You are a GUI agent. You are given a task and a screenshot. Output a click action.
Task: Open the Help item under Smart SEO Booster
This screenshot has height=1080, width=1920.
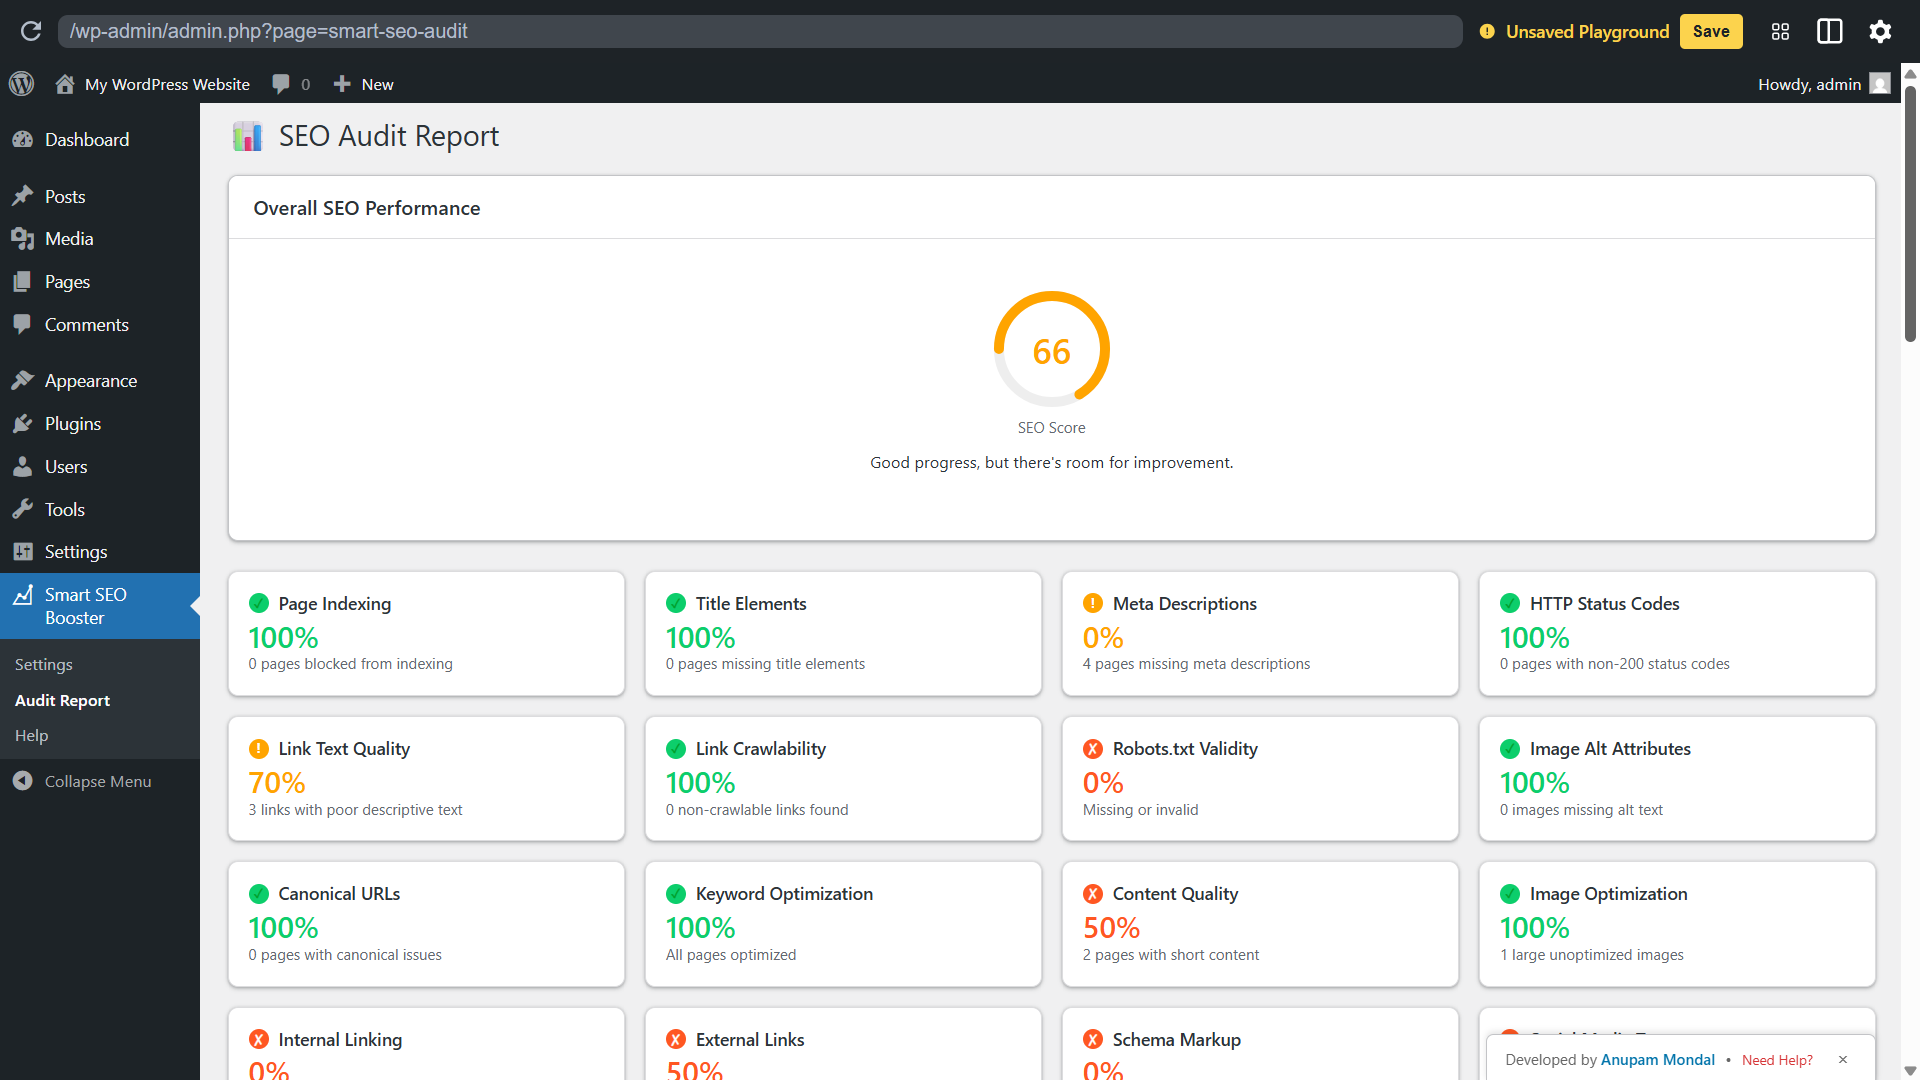point(31,735)
